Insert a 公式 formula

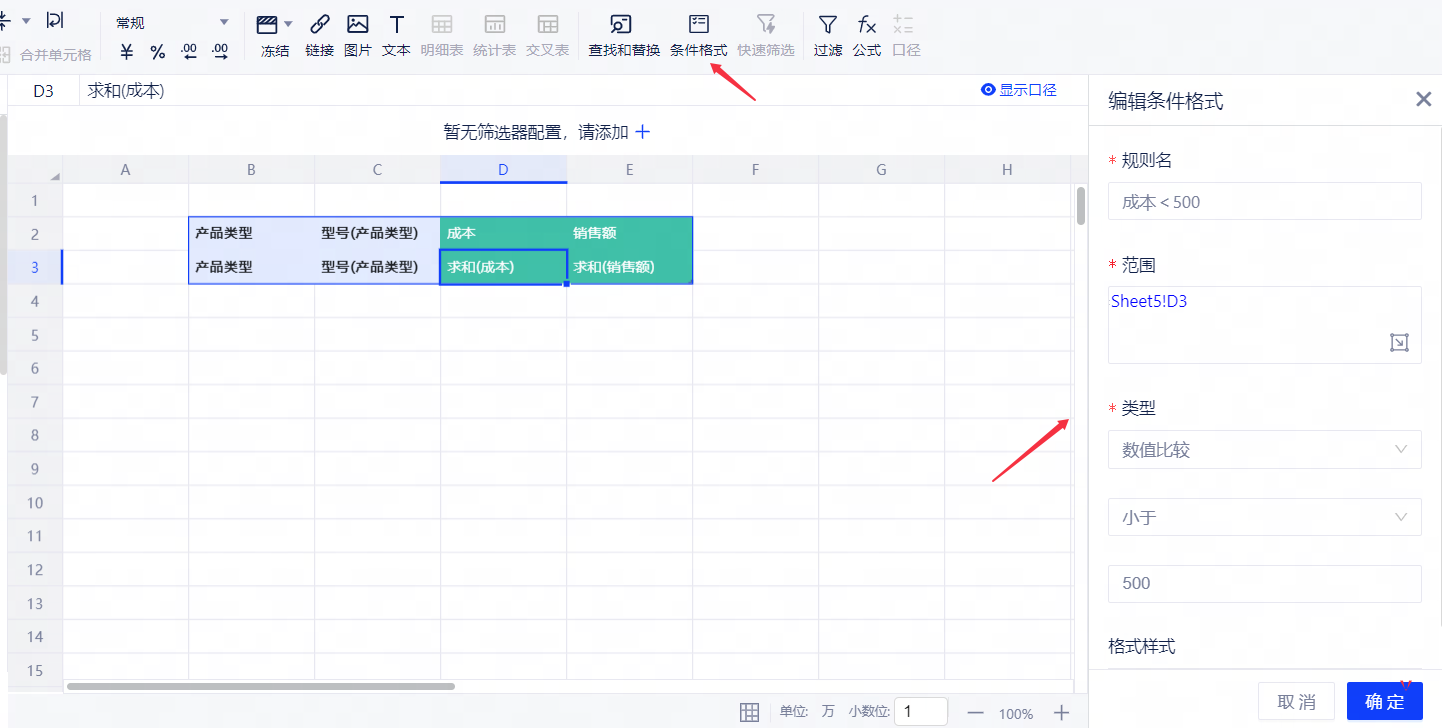pyautogui.click(x=866, y=33)
